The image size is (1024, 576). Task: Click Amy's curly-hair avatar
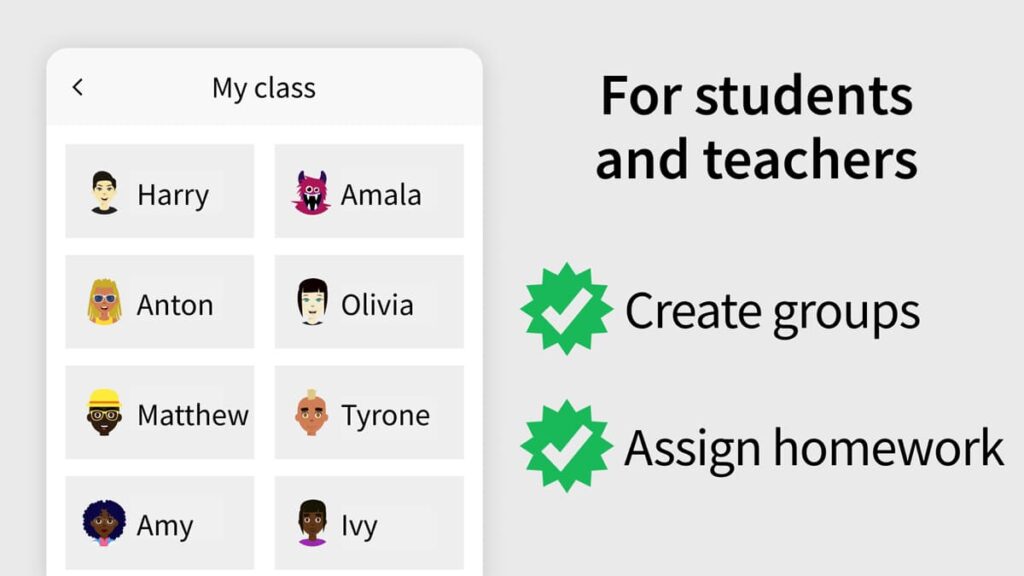[104, 522]
